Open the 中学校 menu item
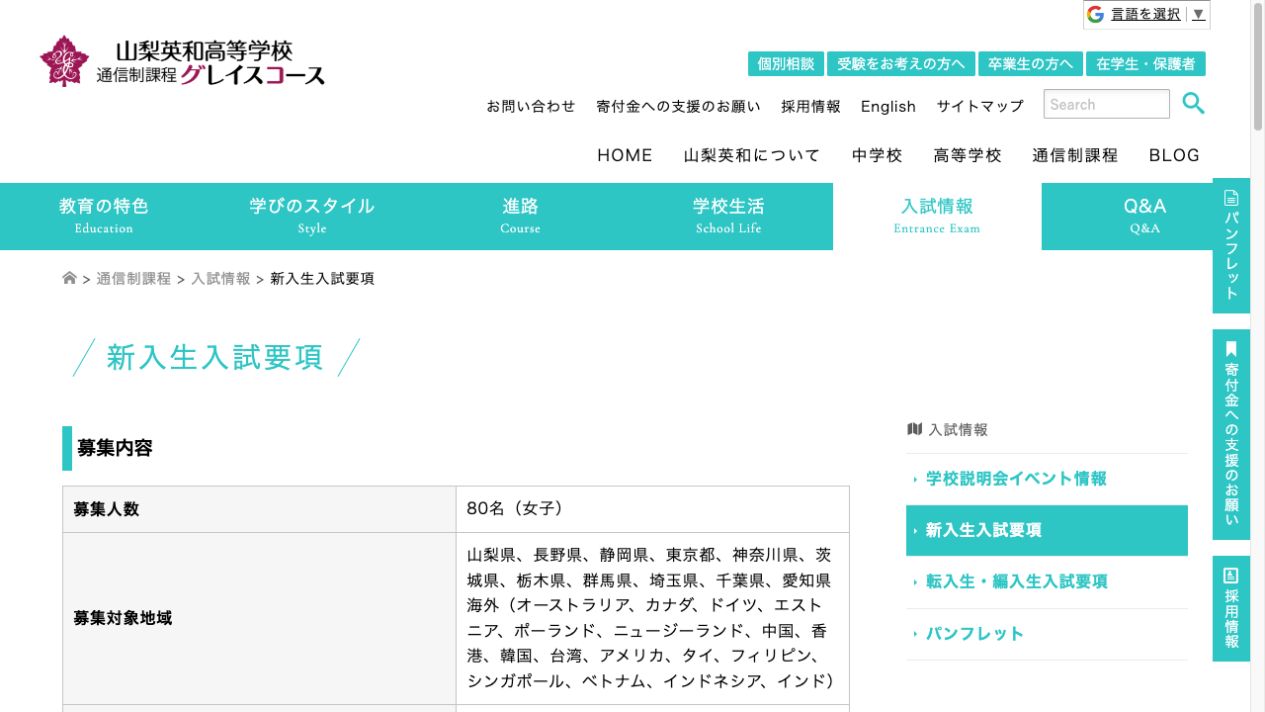Image resolution: width=1265 pixels, height=712 pixels. point(877,155)
